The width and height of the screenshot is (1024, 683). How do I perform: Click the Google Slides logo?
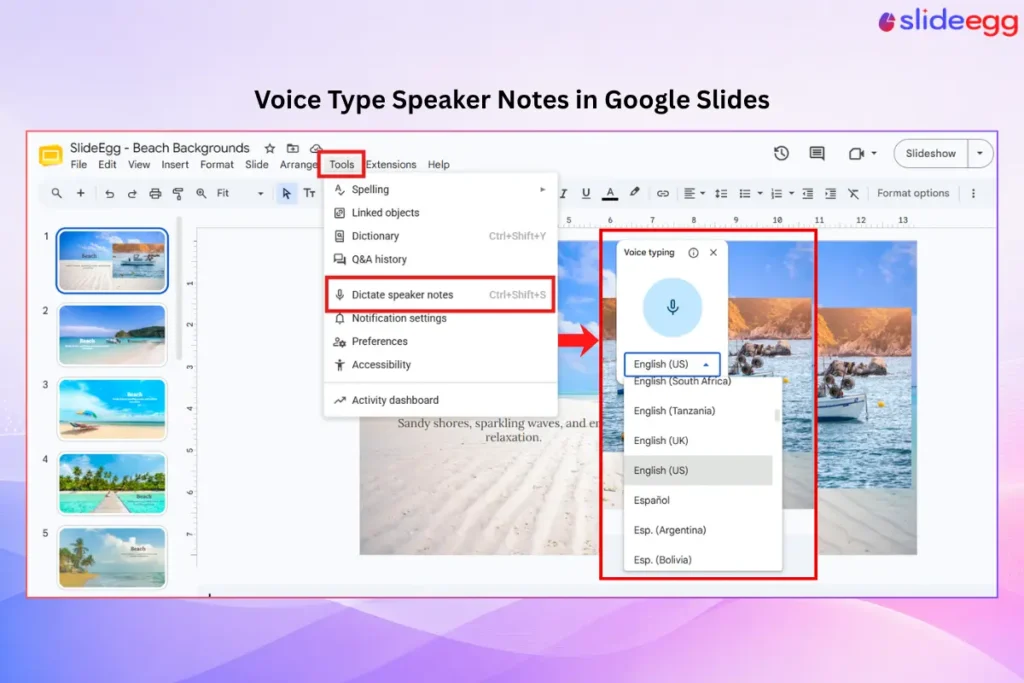tap(50, 155)
